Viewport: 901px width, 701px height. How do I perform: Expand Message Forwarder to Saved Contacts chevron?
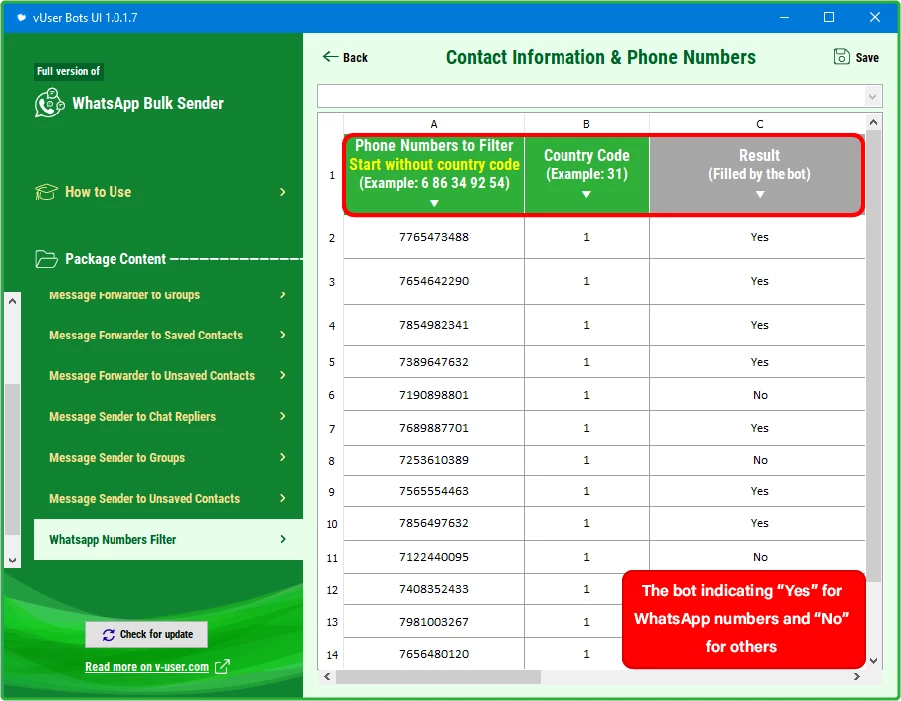pos(283,334)
